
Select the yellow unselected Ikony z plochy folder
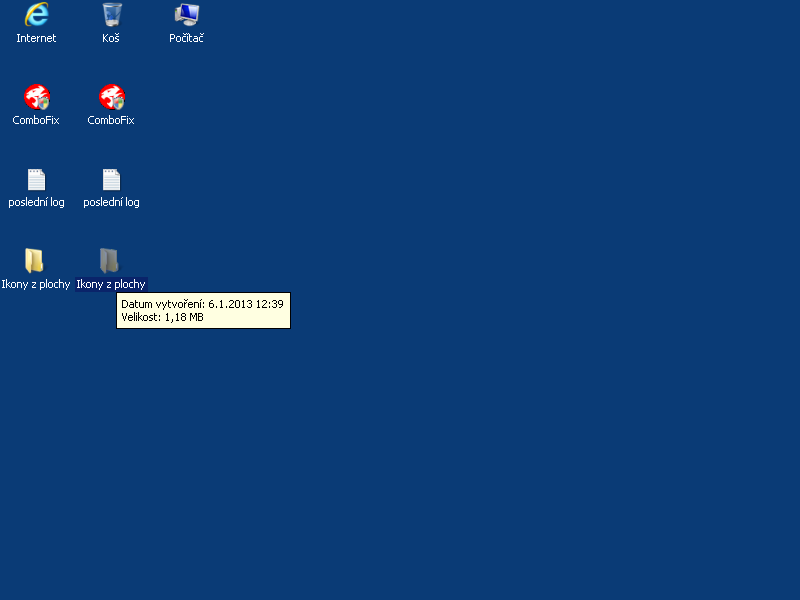[x=35, y=261]
